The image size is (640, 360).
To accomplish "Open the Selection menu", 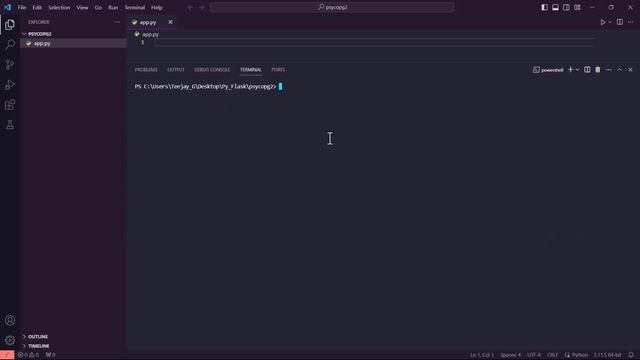I will click(59, 7).
